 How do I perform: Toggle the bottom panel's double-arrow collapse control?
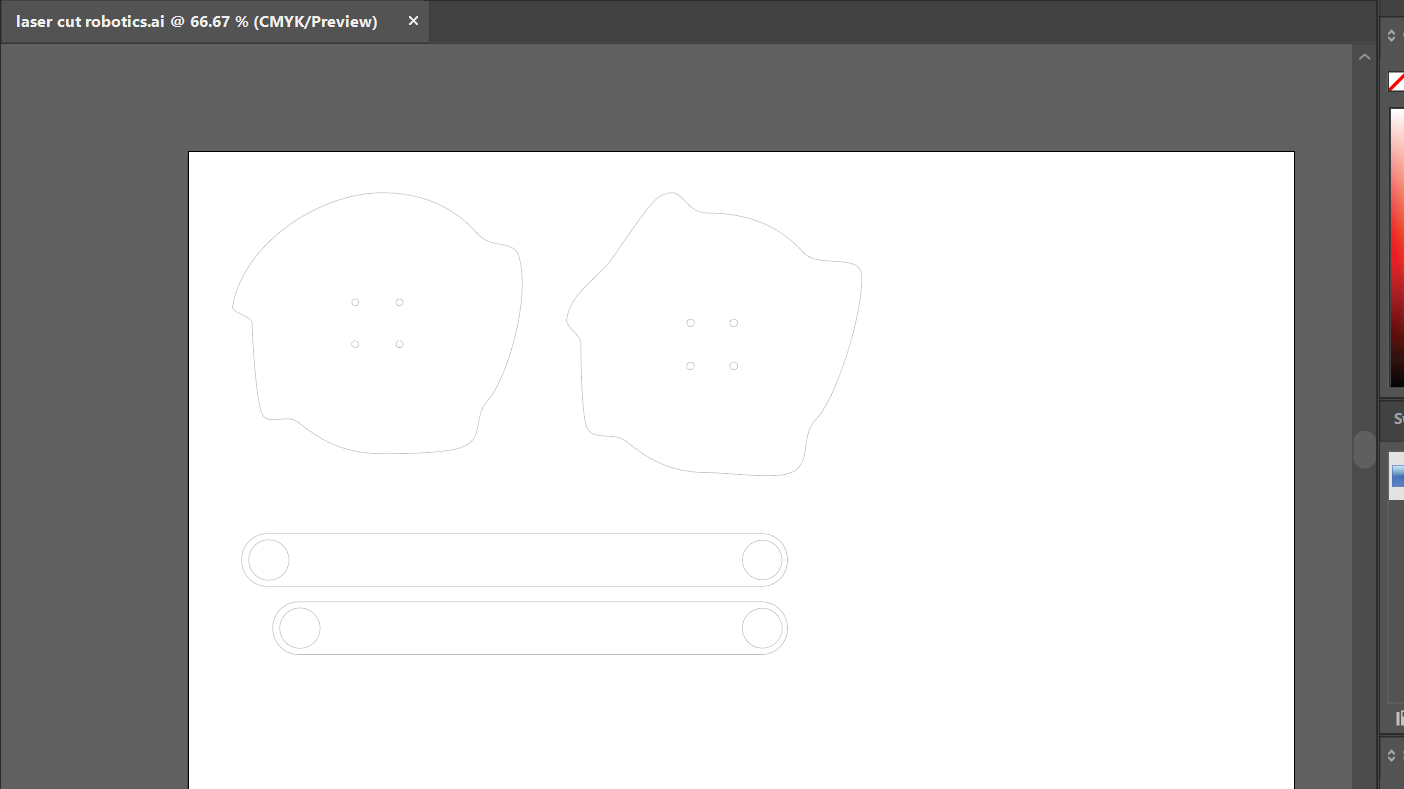(x=1391, y=756)
